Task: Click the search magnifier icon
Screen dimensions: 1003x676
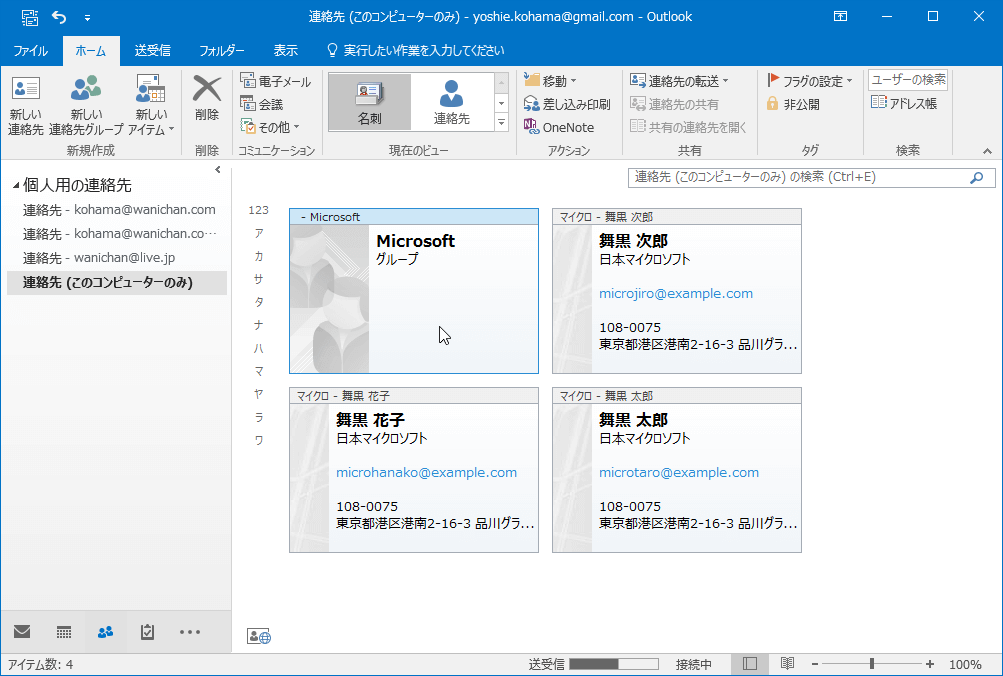Action: pyautogui.click(x=977, y=178)
